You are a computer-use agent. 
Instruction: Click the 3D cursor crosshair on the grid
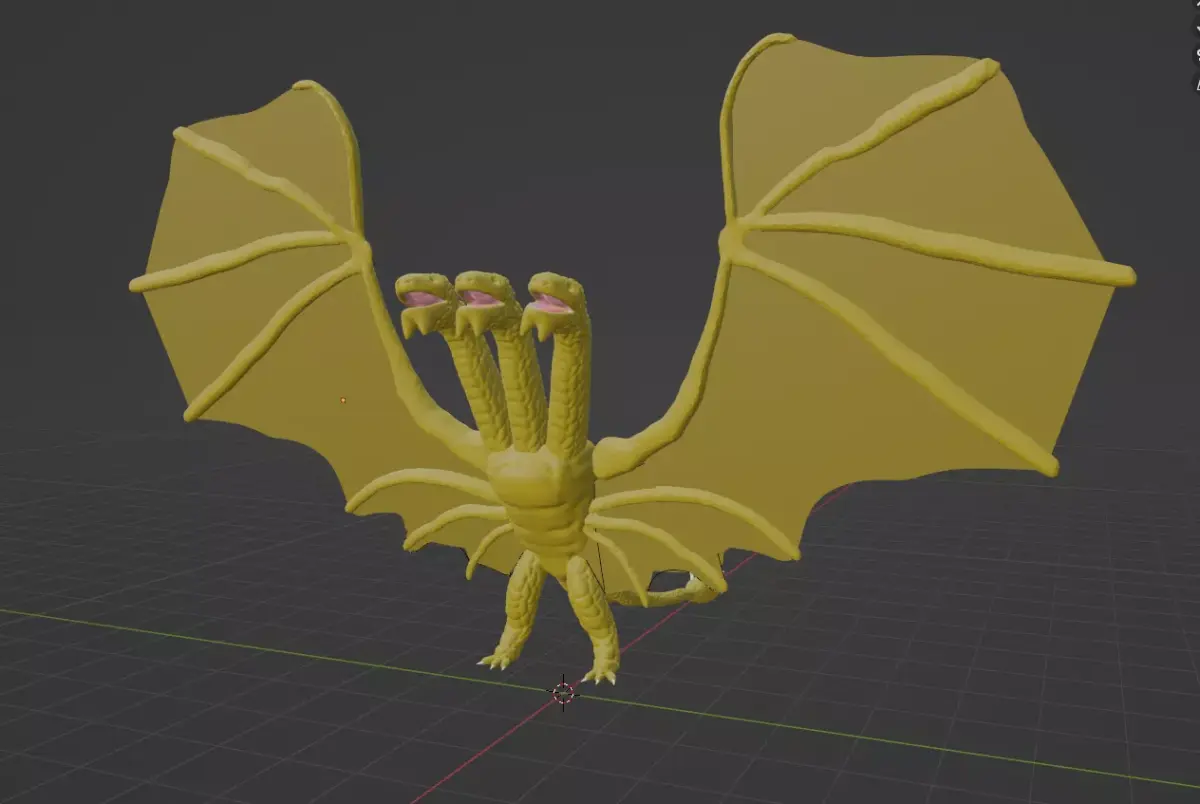coord(564,691)
